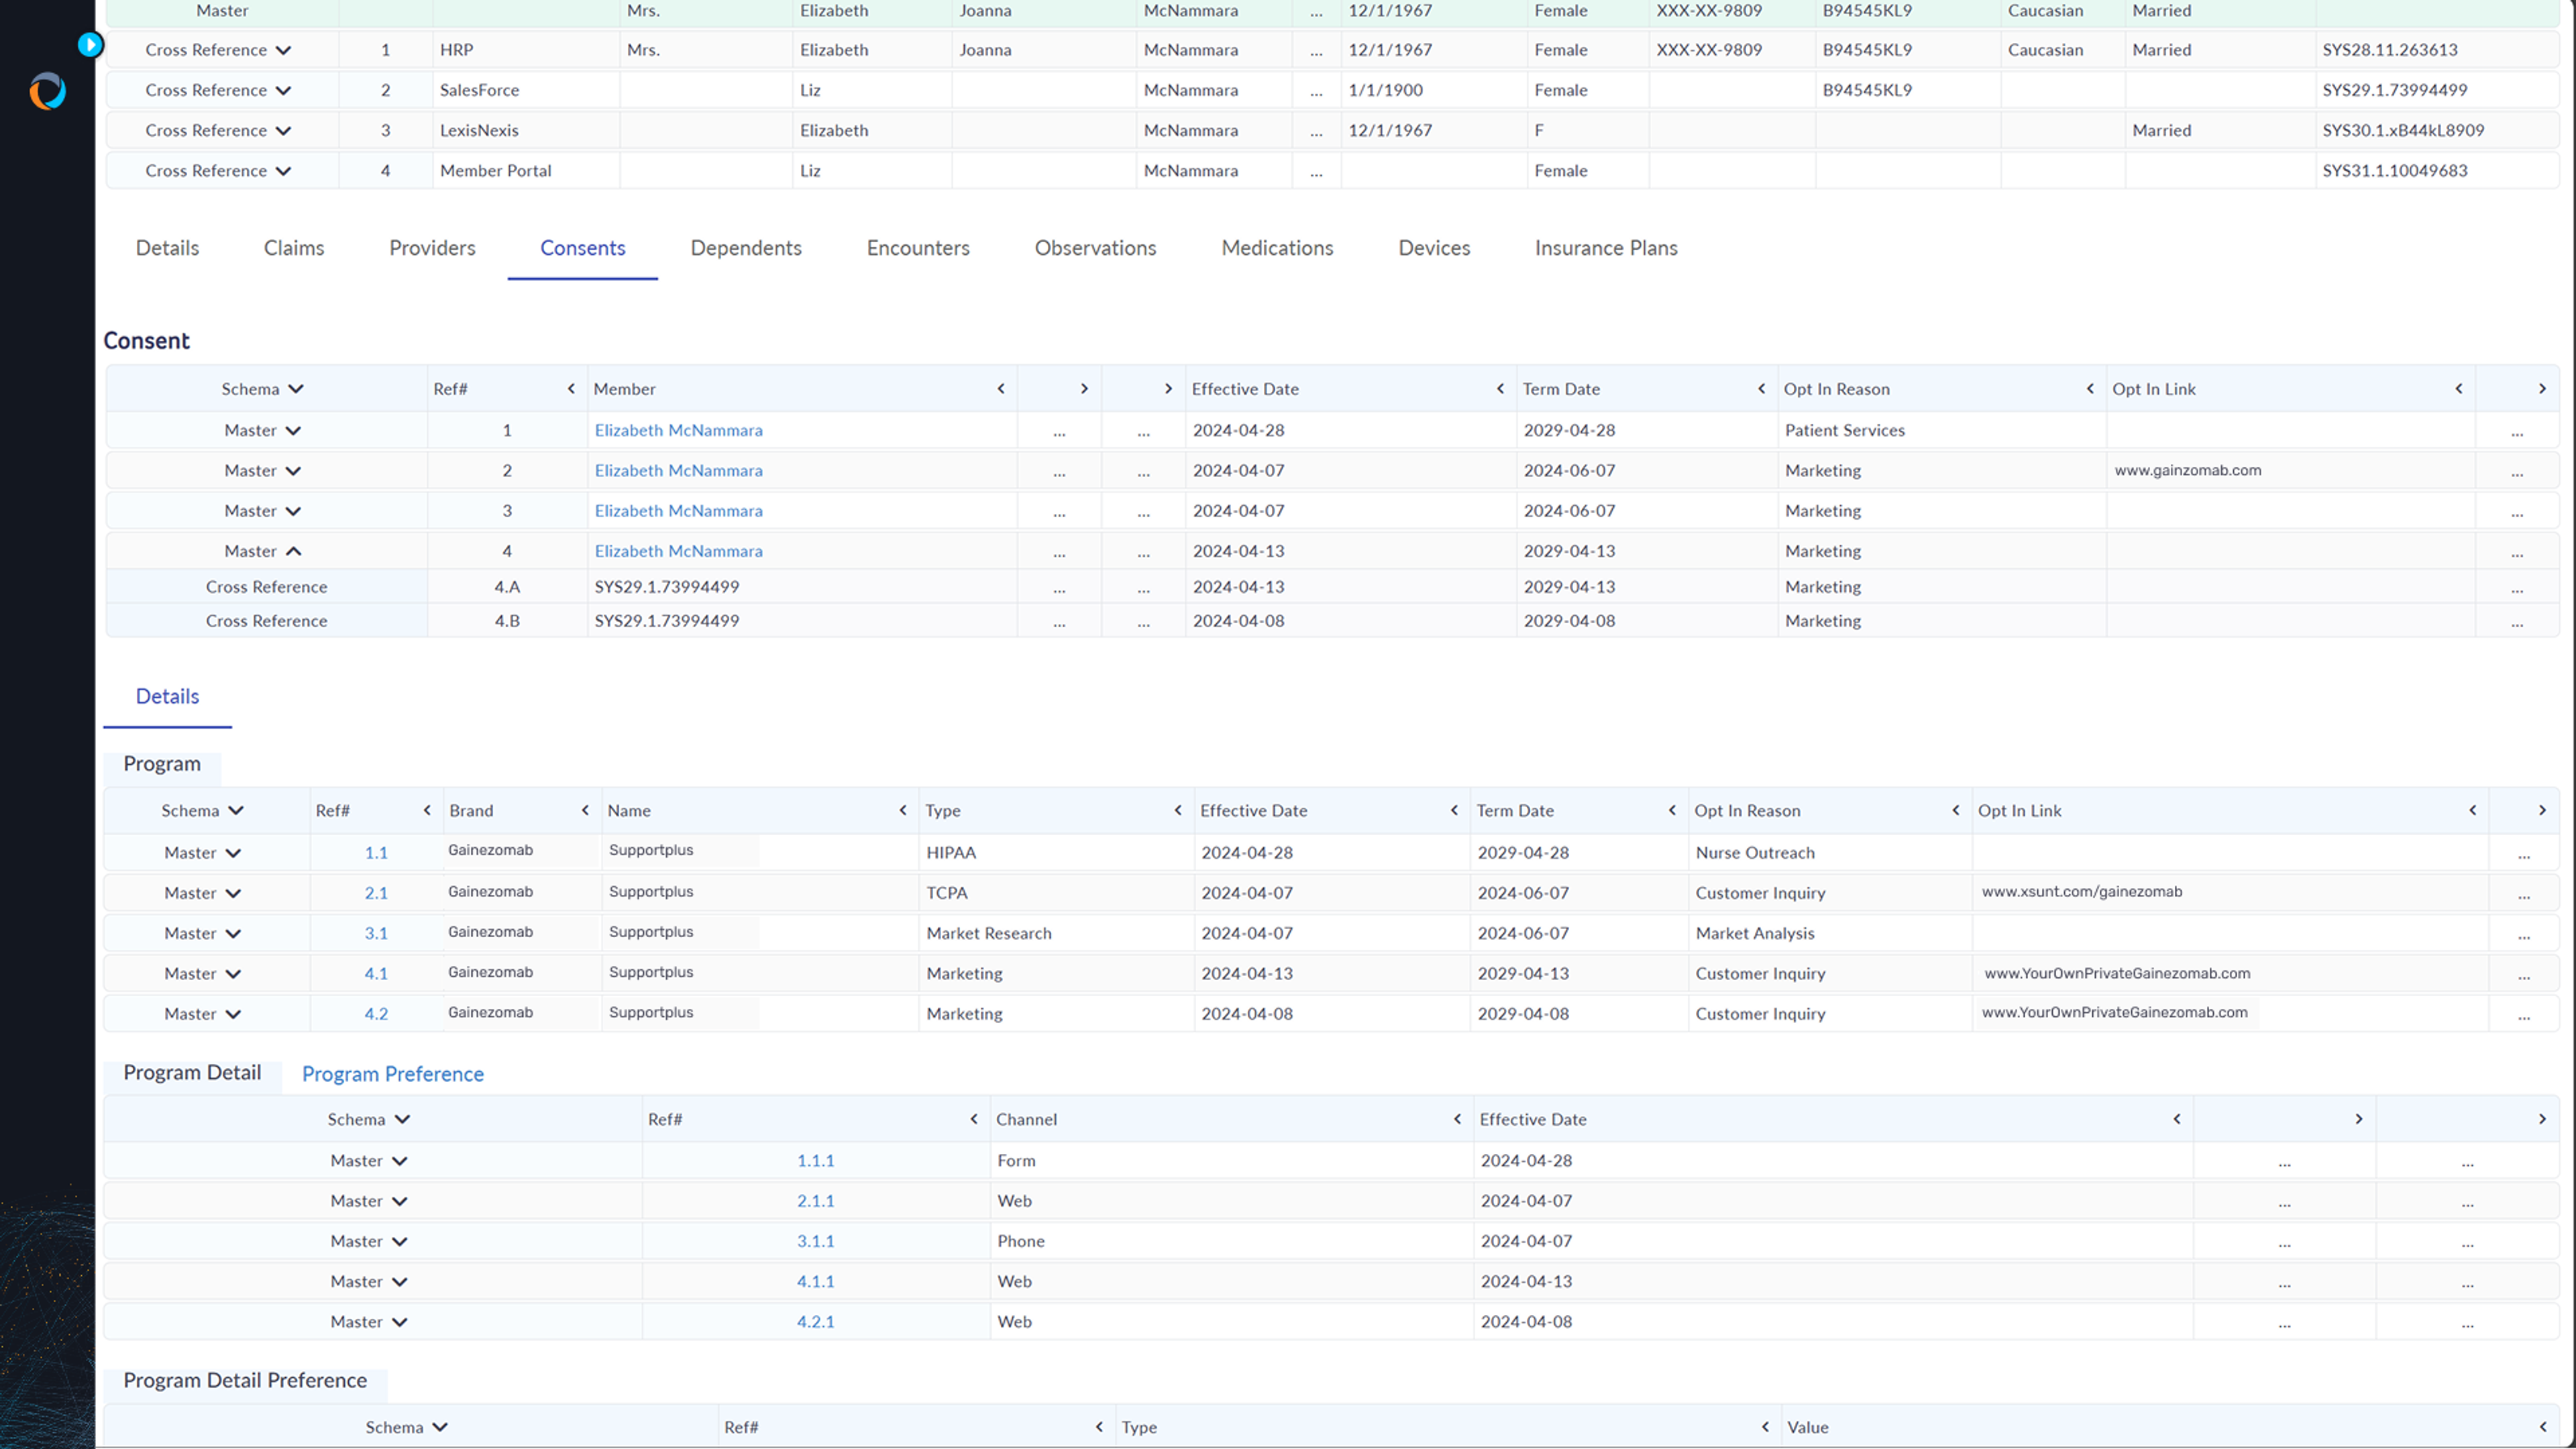Open program detail reference link 2.1.1
2576x1449 pixels.
(x=815, y=1201)
